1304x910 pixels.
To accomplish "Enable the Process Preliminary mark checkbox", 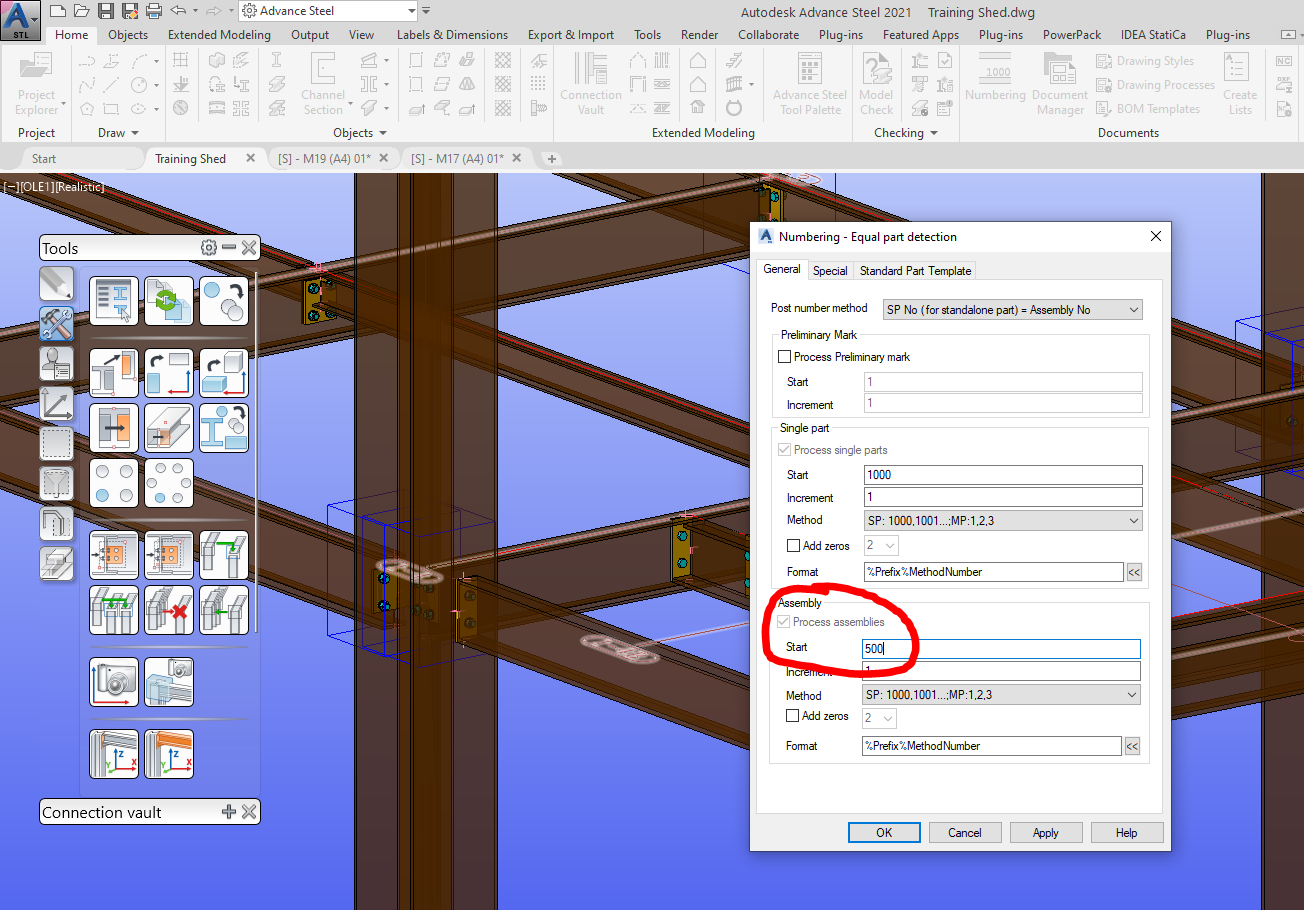I will tap(784, 356).
